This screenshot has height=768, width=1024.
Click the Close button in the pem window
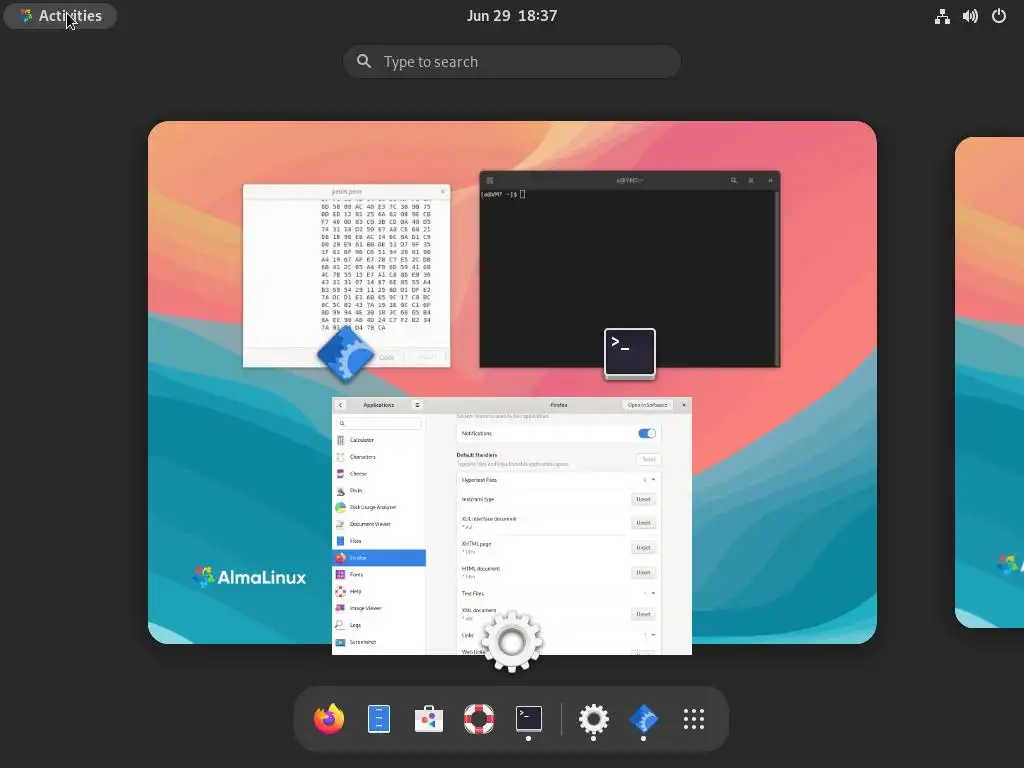pyautogui.click(x=387, y=357)
